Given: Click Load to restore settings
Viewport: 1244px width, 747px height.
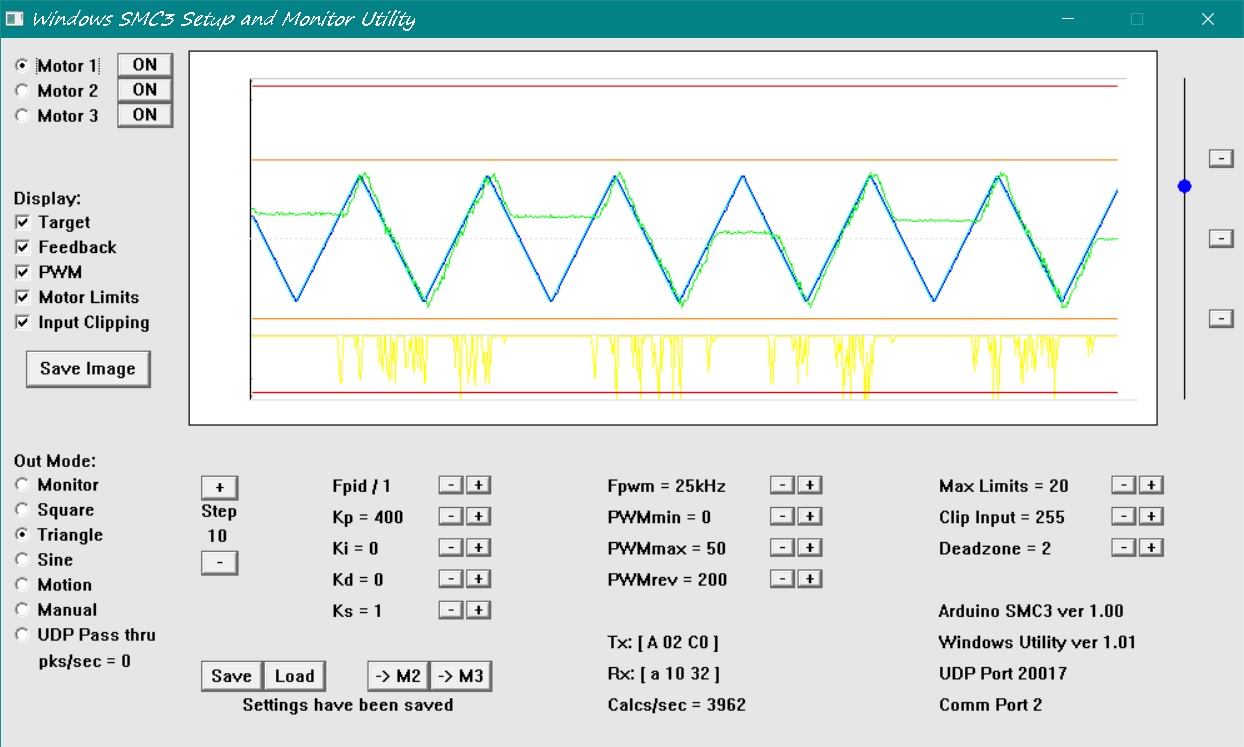Looking at the screenshot, I should pos(294,676).
